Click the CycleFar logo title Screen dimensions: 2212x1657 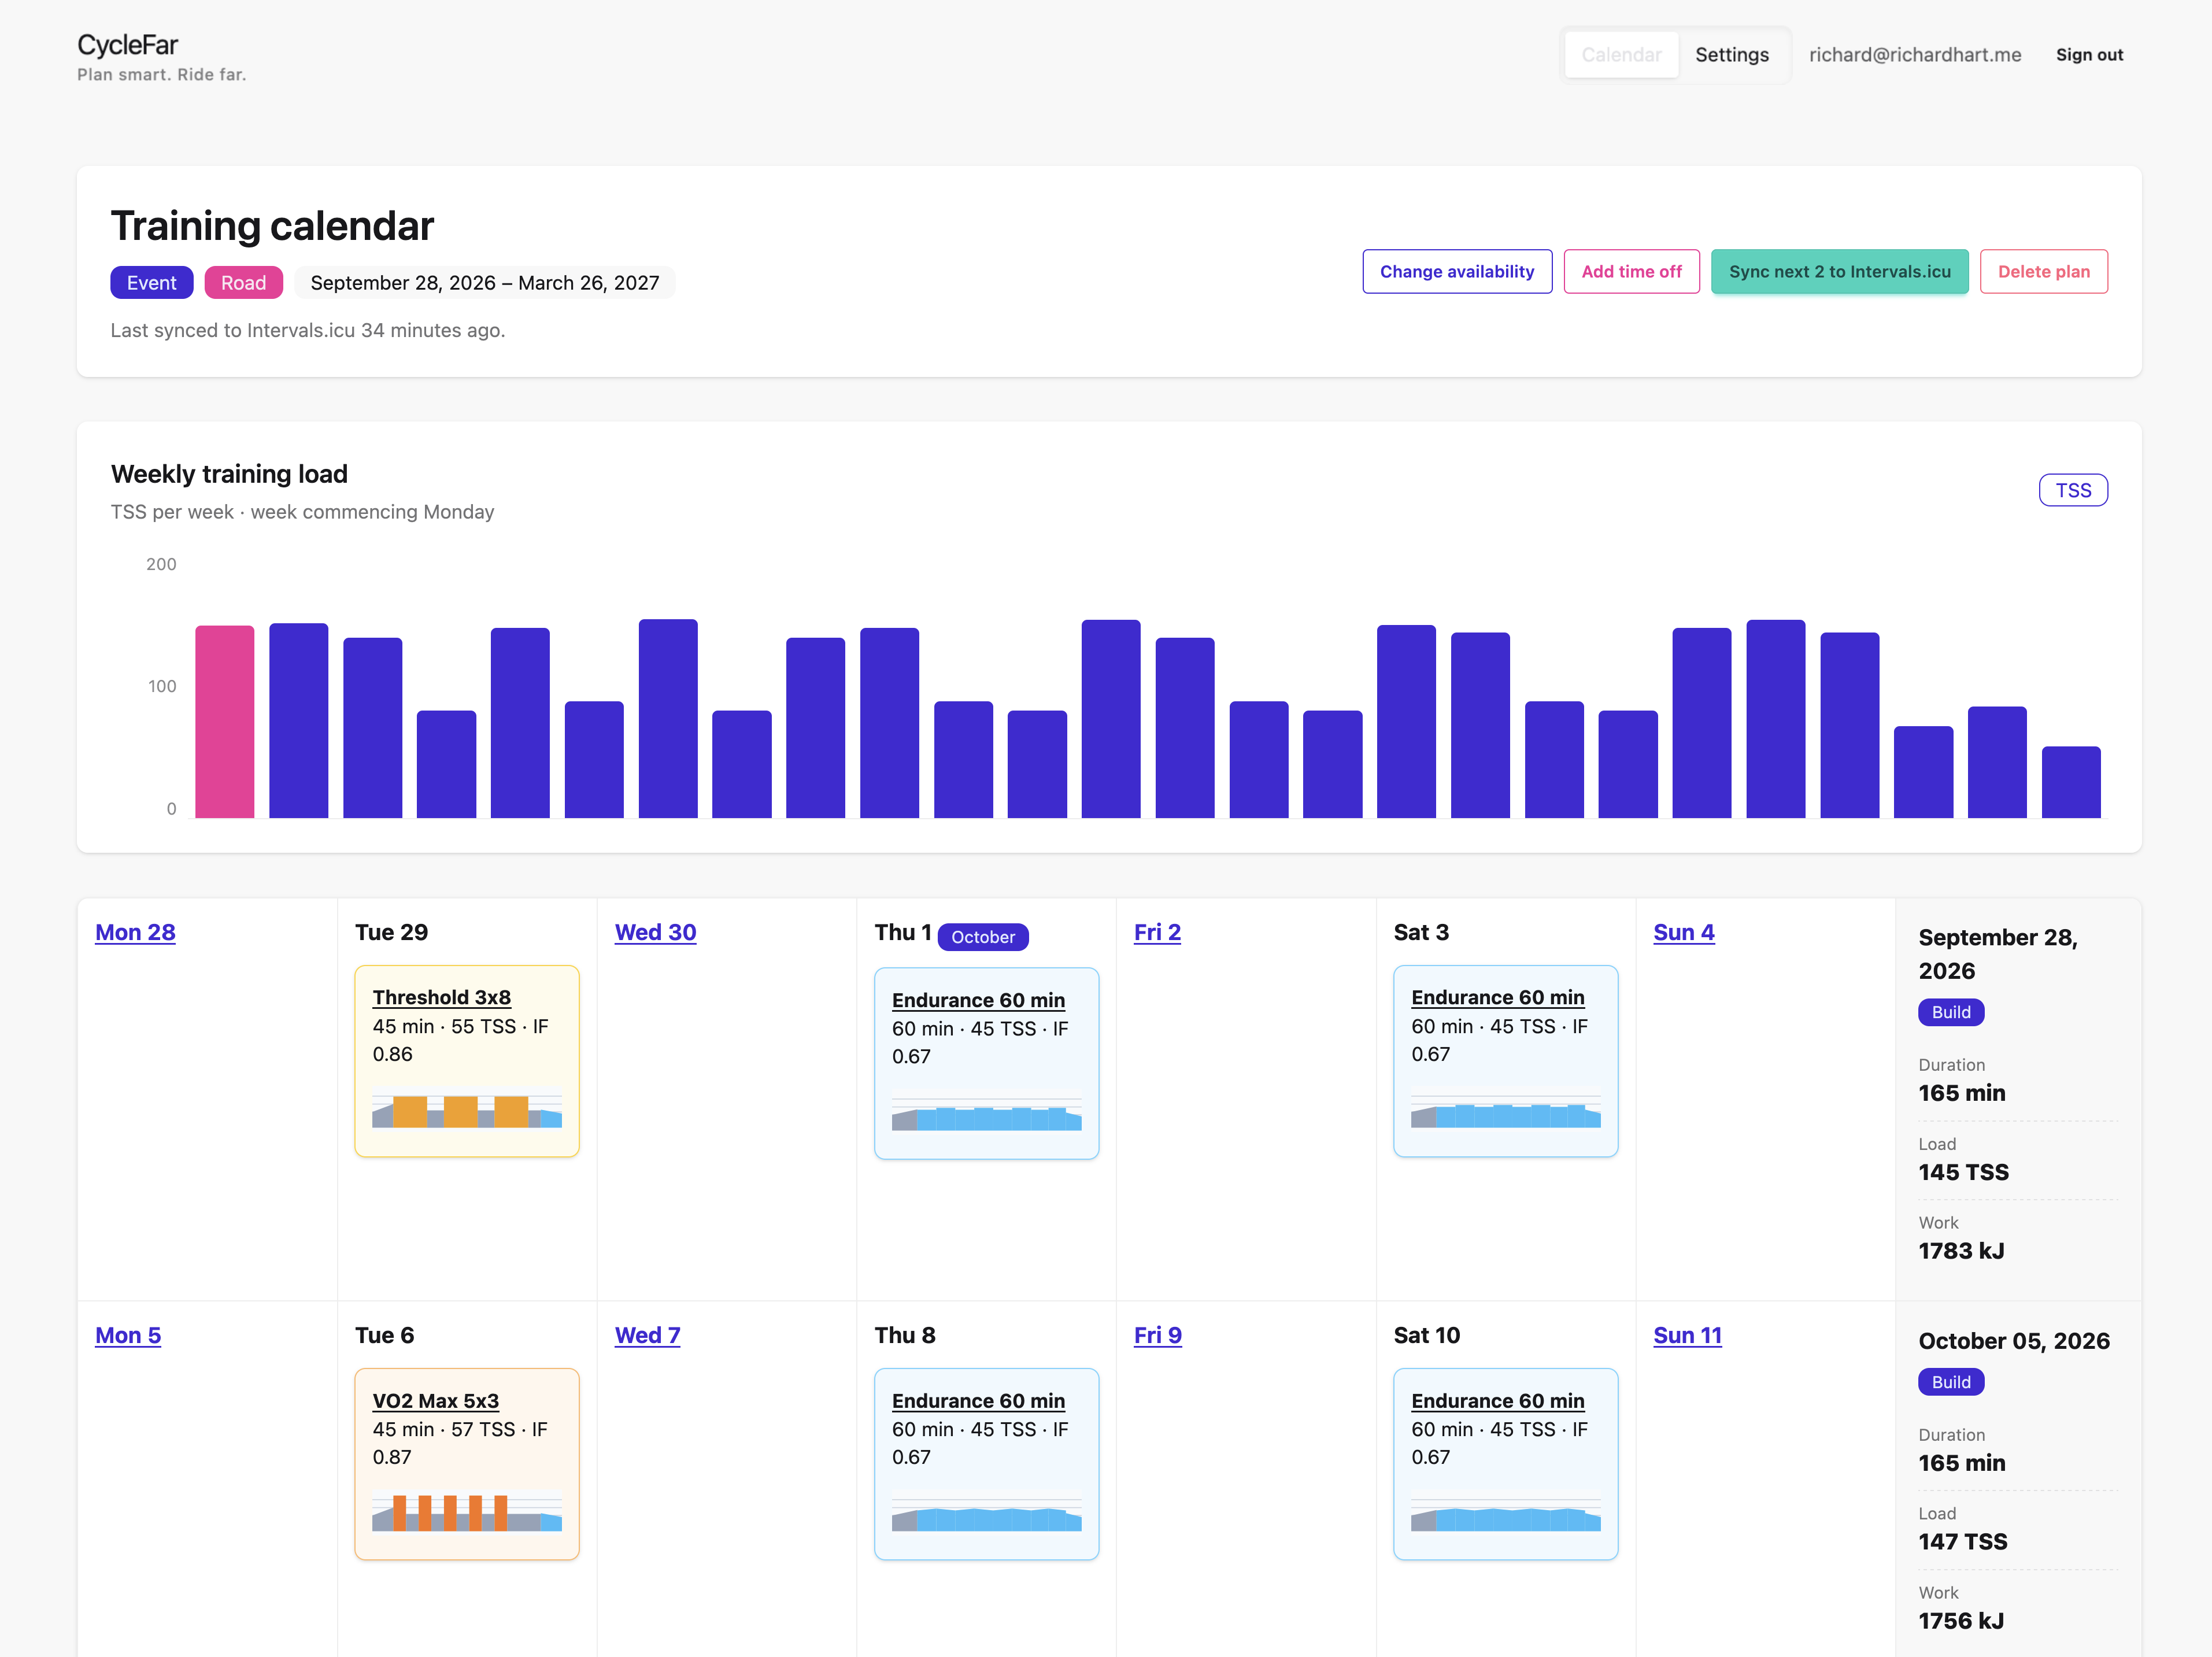128,45
